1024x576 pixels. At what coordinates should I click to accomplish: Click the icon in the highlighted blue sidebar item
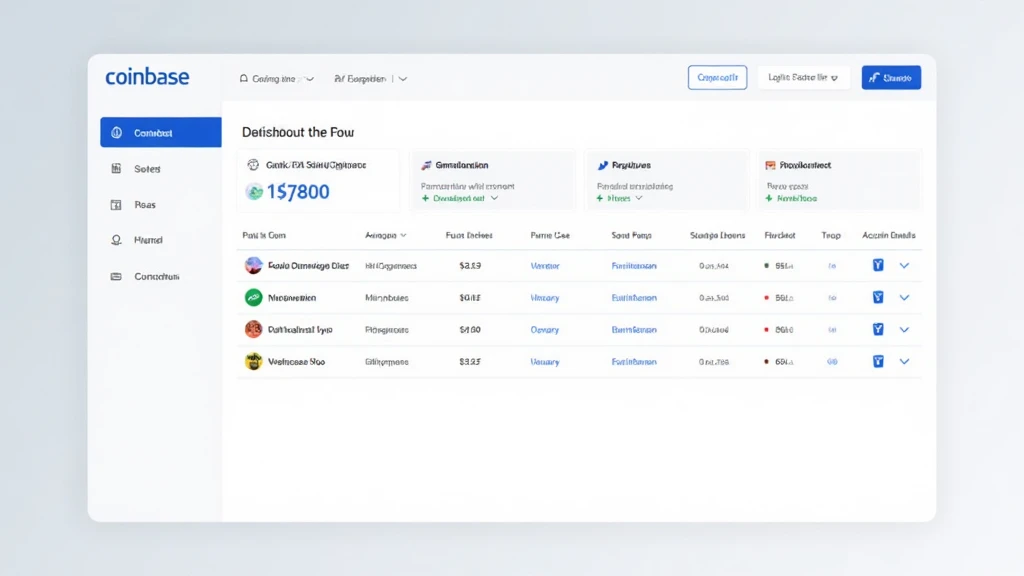(116, 133)
